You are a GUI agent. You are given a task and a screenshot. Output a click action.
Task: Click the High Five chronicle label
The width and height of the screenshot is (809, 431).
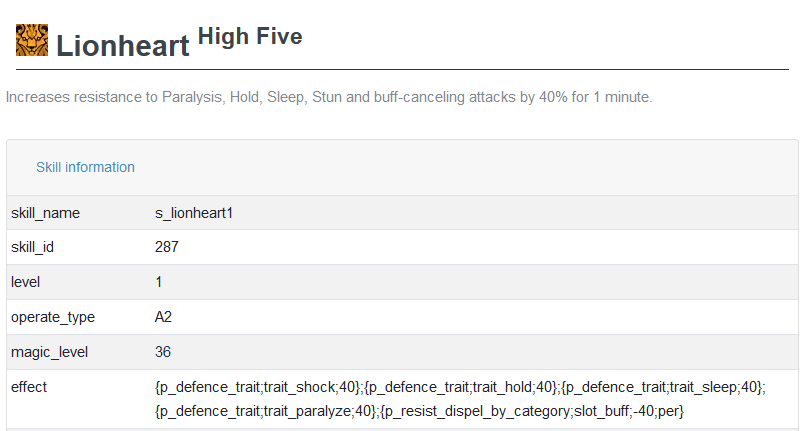coord(250,37)
